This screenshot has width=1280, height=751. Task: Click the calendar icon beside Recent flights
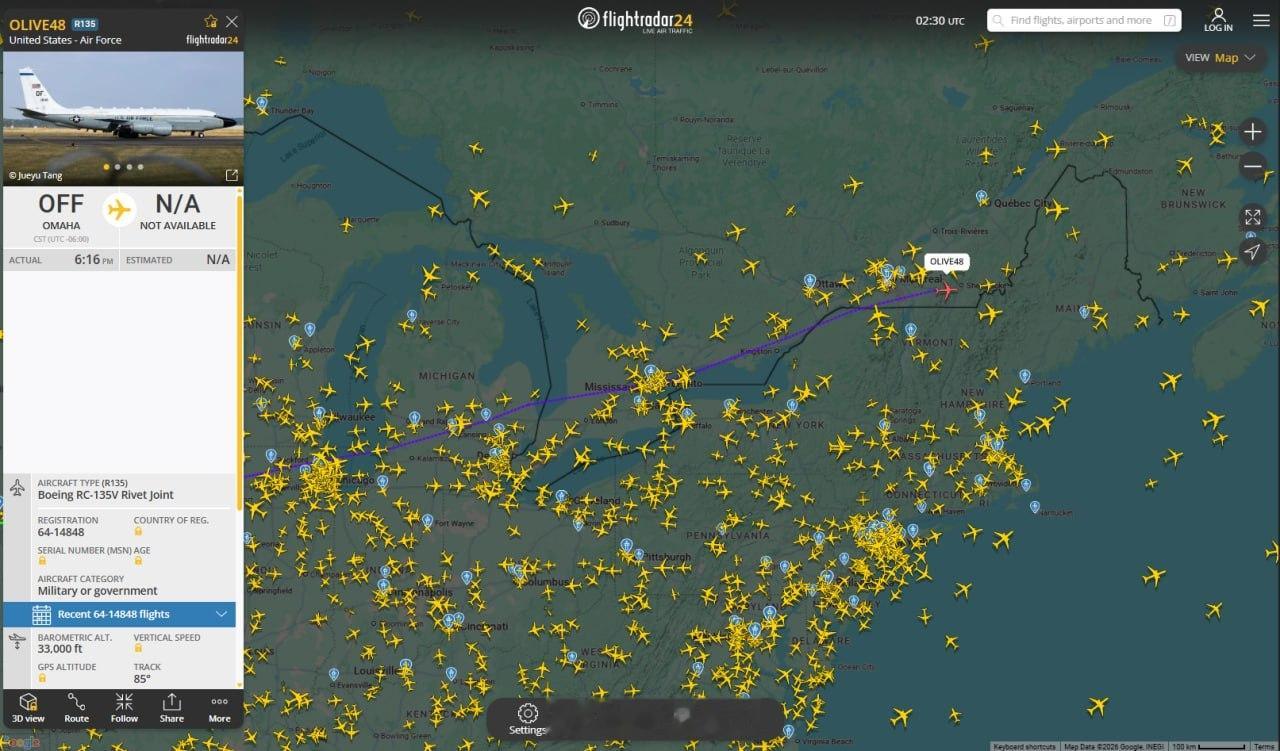[41, 614]
